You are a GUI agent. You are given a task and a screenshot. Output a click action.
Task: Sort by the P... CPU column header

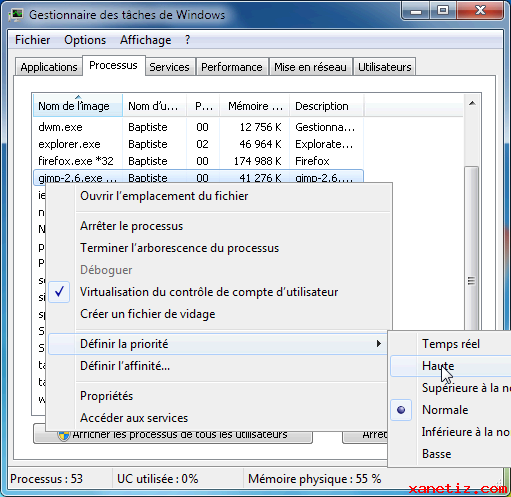(x=203, y=106)
